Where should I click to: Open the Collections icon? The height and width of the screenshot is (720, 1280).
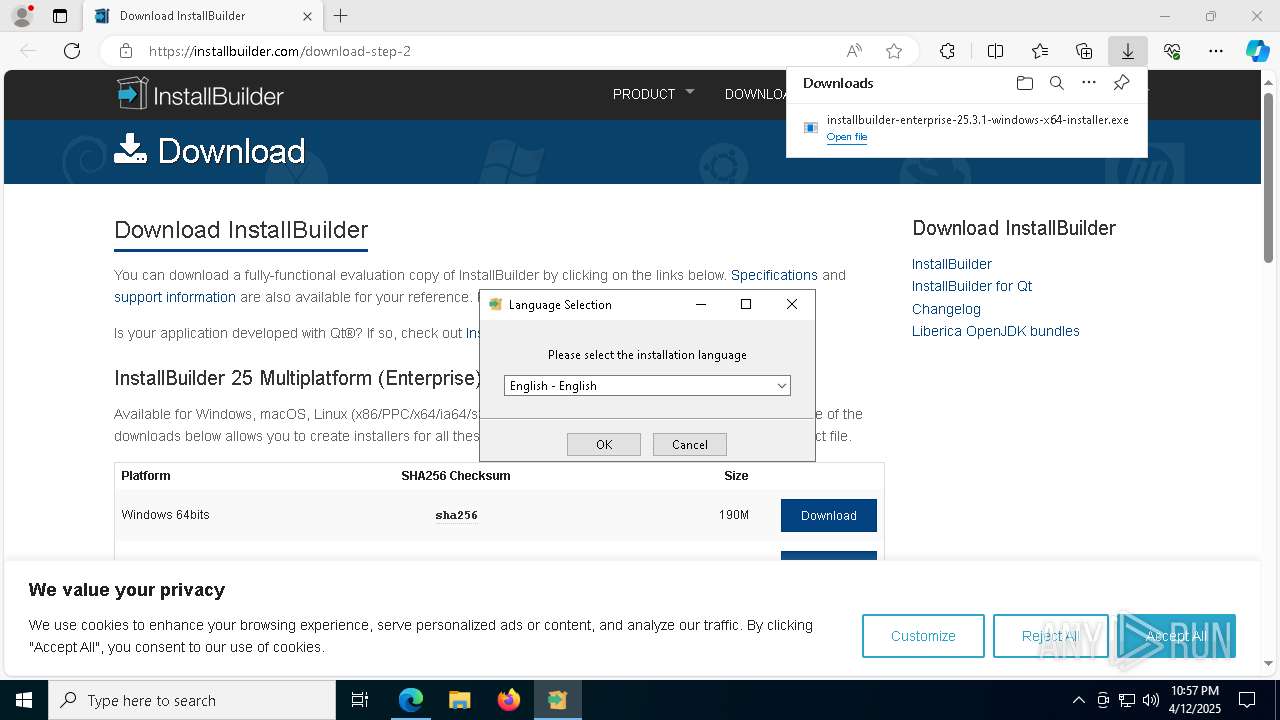click(1084, 51)
